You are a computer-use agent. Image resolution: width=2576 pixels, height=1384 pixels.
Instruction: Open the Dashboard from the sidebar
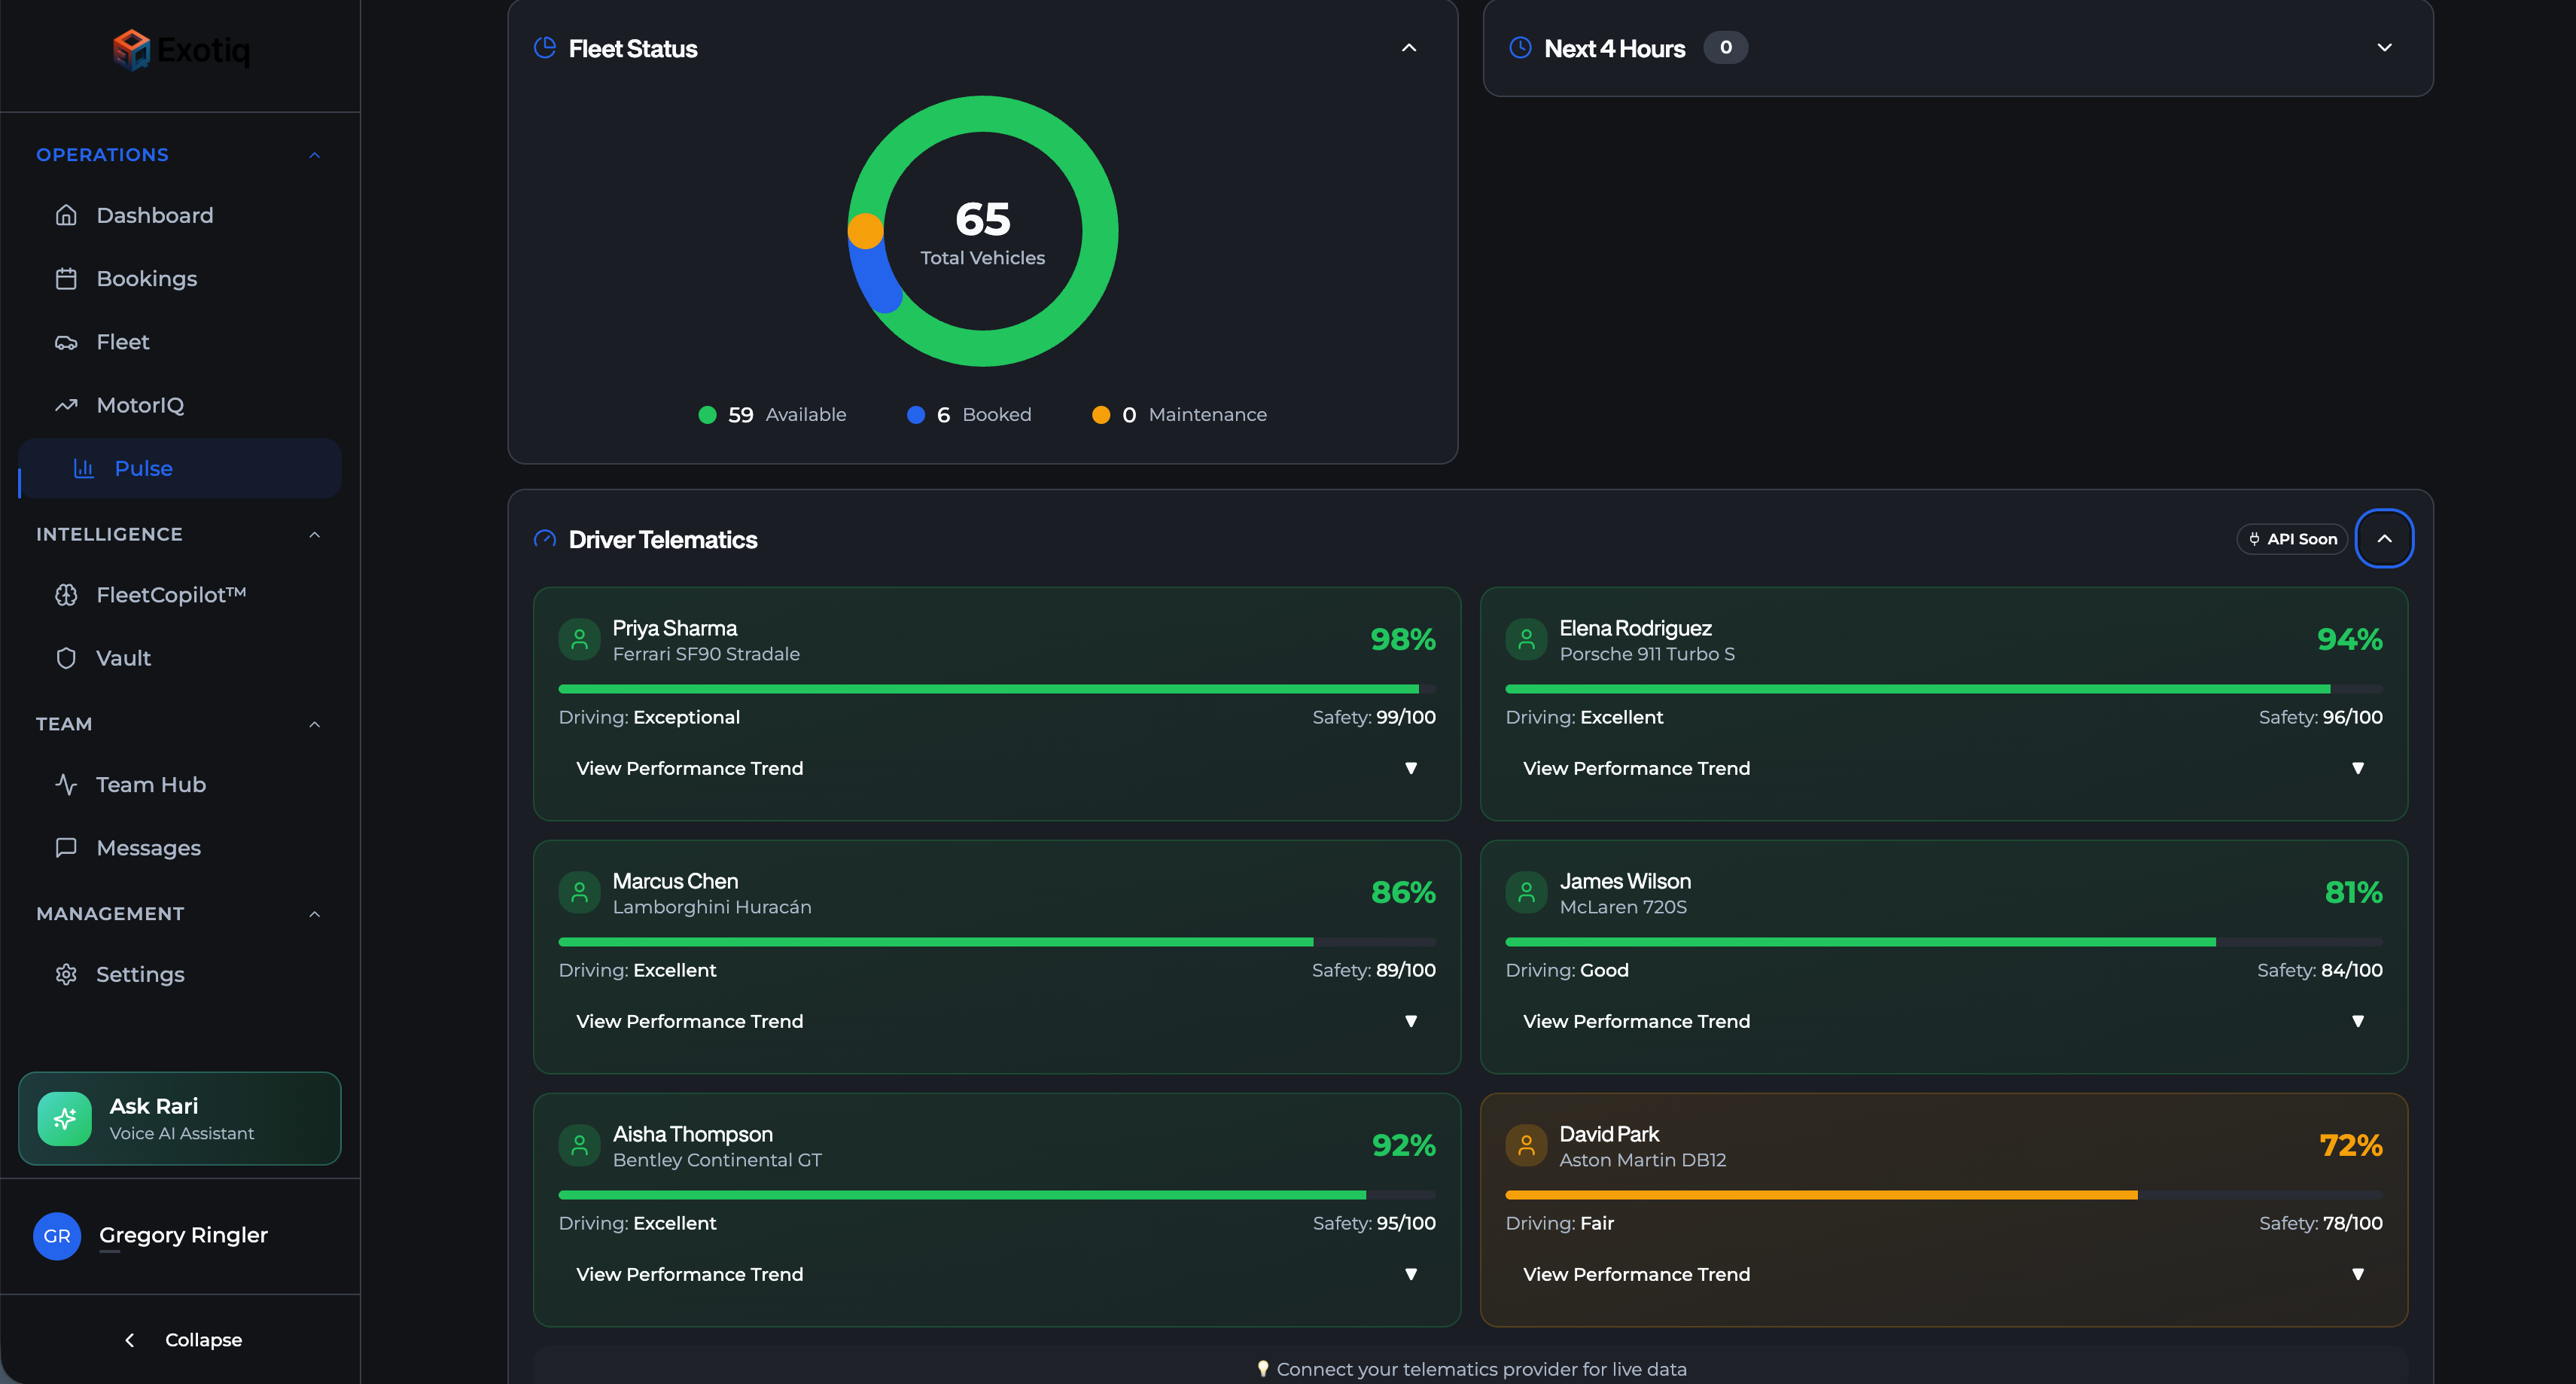tap(155, 215)
